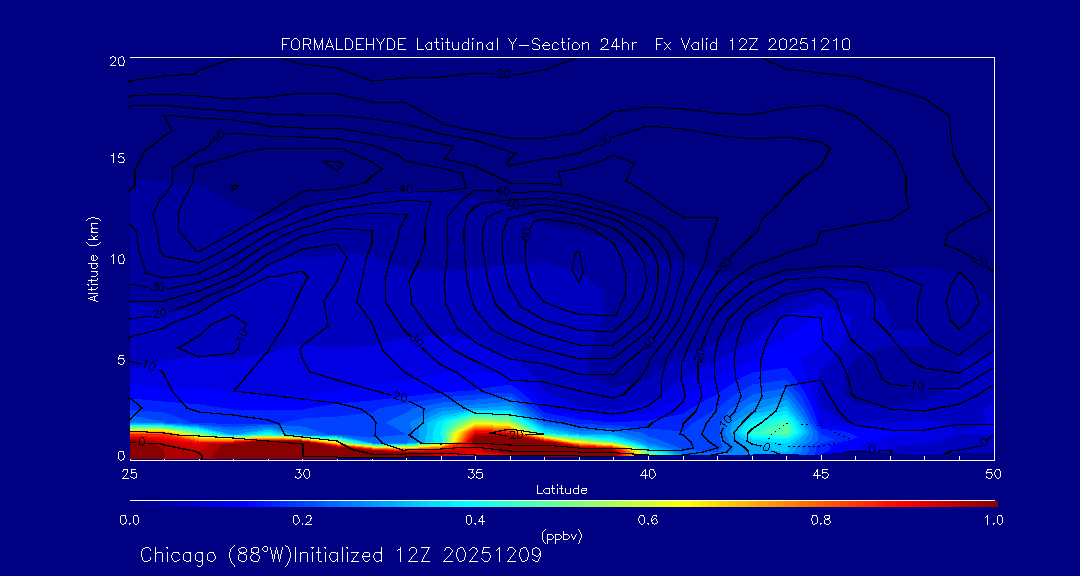
Task: Click the yellow section of the colorbar
Action: point(685,504)
